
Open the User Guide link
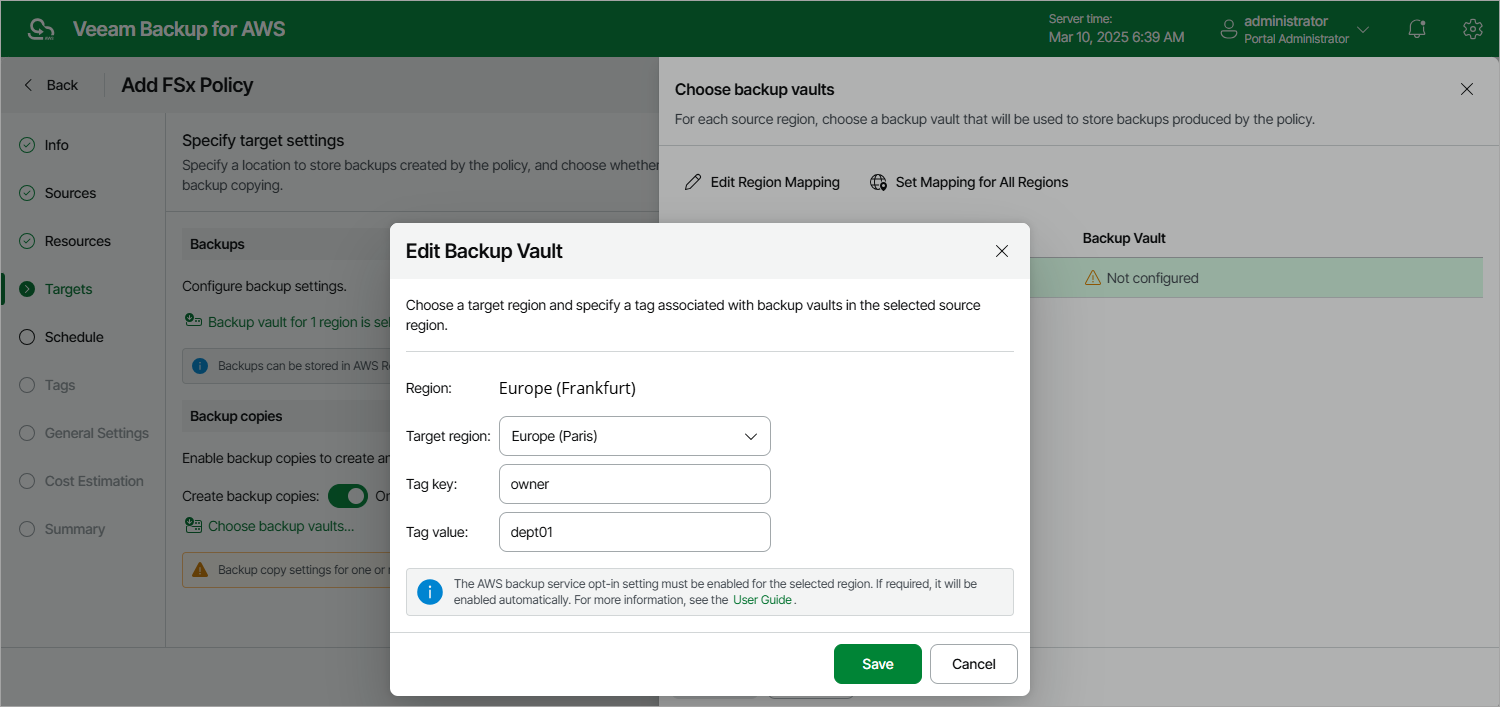pos(763,600)
